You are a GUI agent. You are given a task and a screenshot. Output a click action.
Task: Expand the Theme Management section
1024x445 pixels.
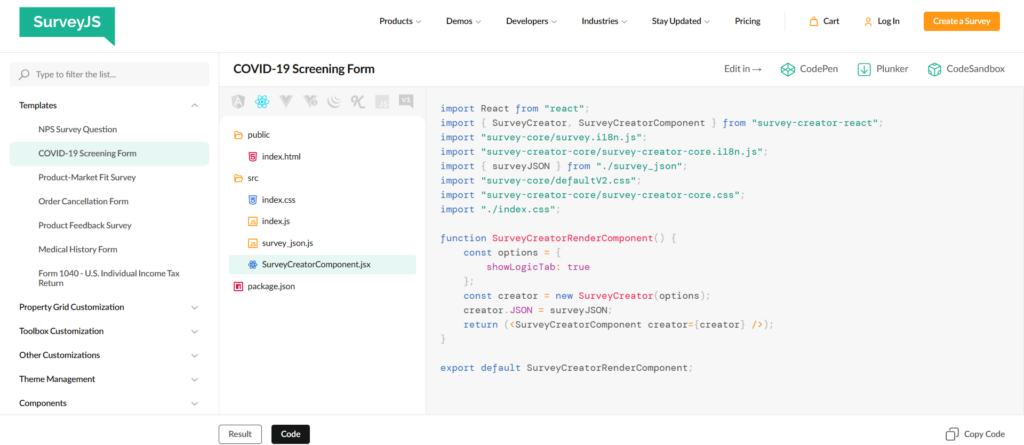(x=109, y=379)
